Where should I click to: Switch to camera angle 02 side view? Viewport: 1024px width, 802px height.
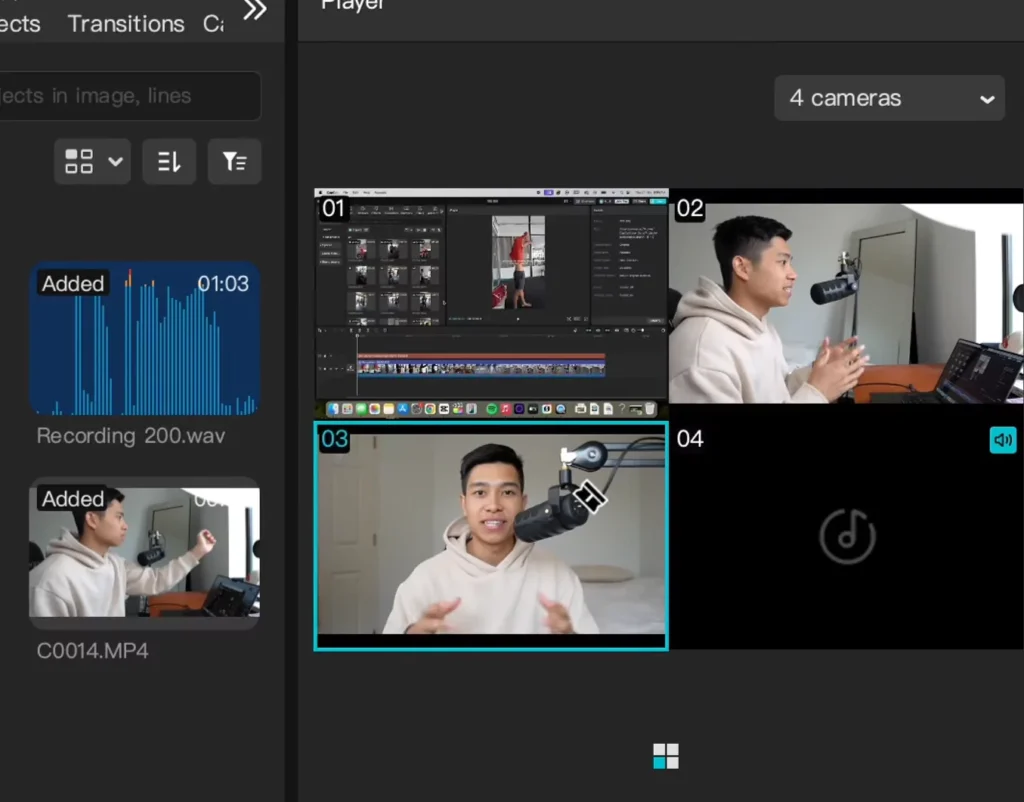point(846,303)
